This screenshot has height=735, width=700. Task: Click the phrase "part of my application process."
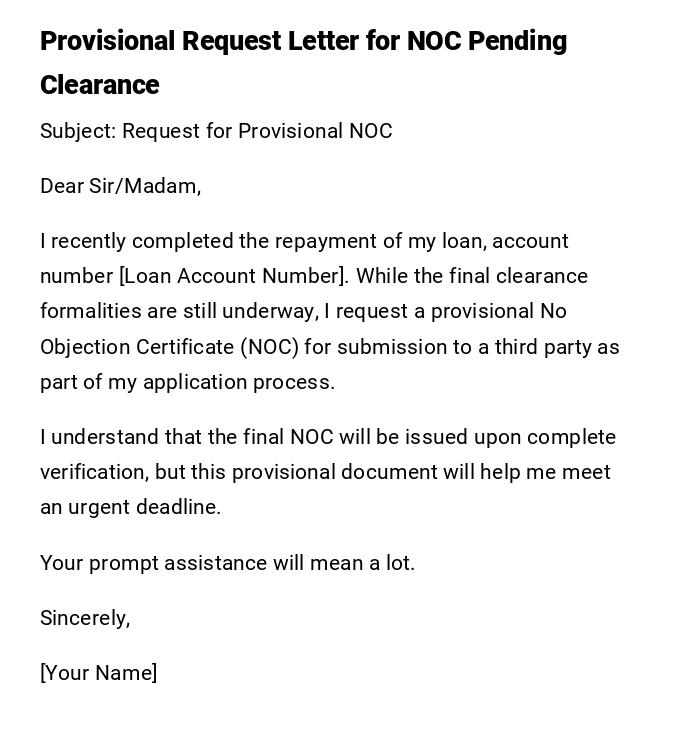(x=187, y=382)
